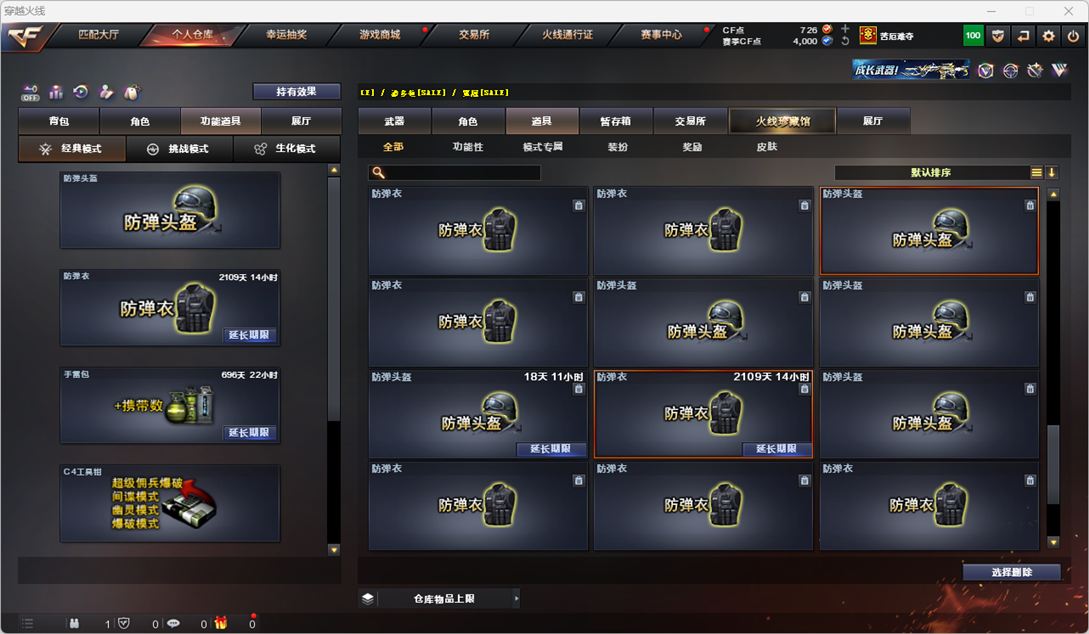Image resolution: width=1089 pixels, height=634 pixels.
Task: Click the 持有效果 button
Action: pyautogui.click(x=297, y=92)
